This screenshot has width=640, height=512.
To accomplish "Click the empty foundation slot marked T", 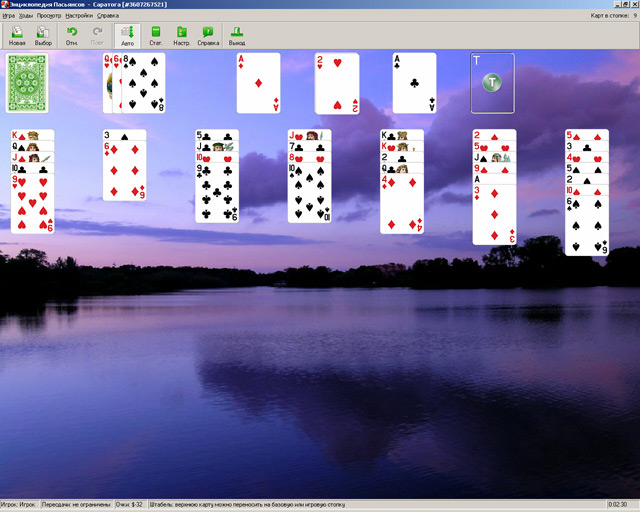I will point(492,83).
